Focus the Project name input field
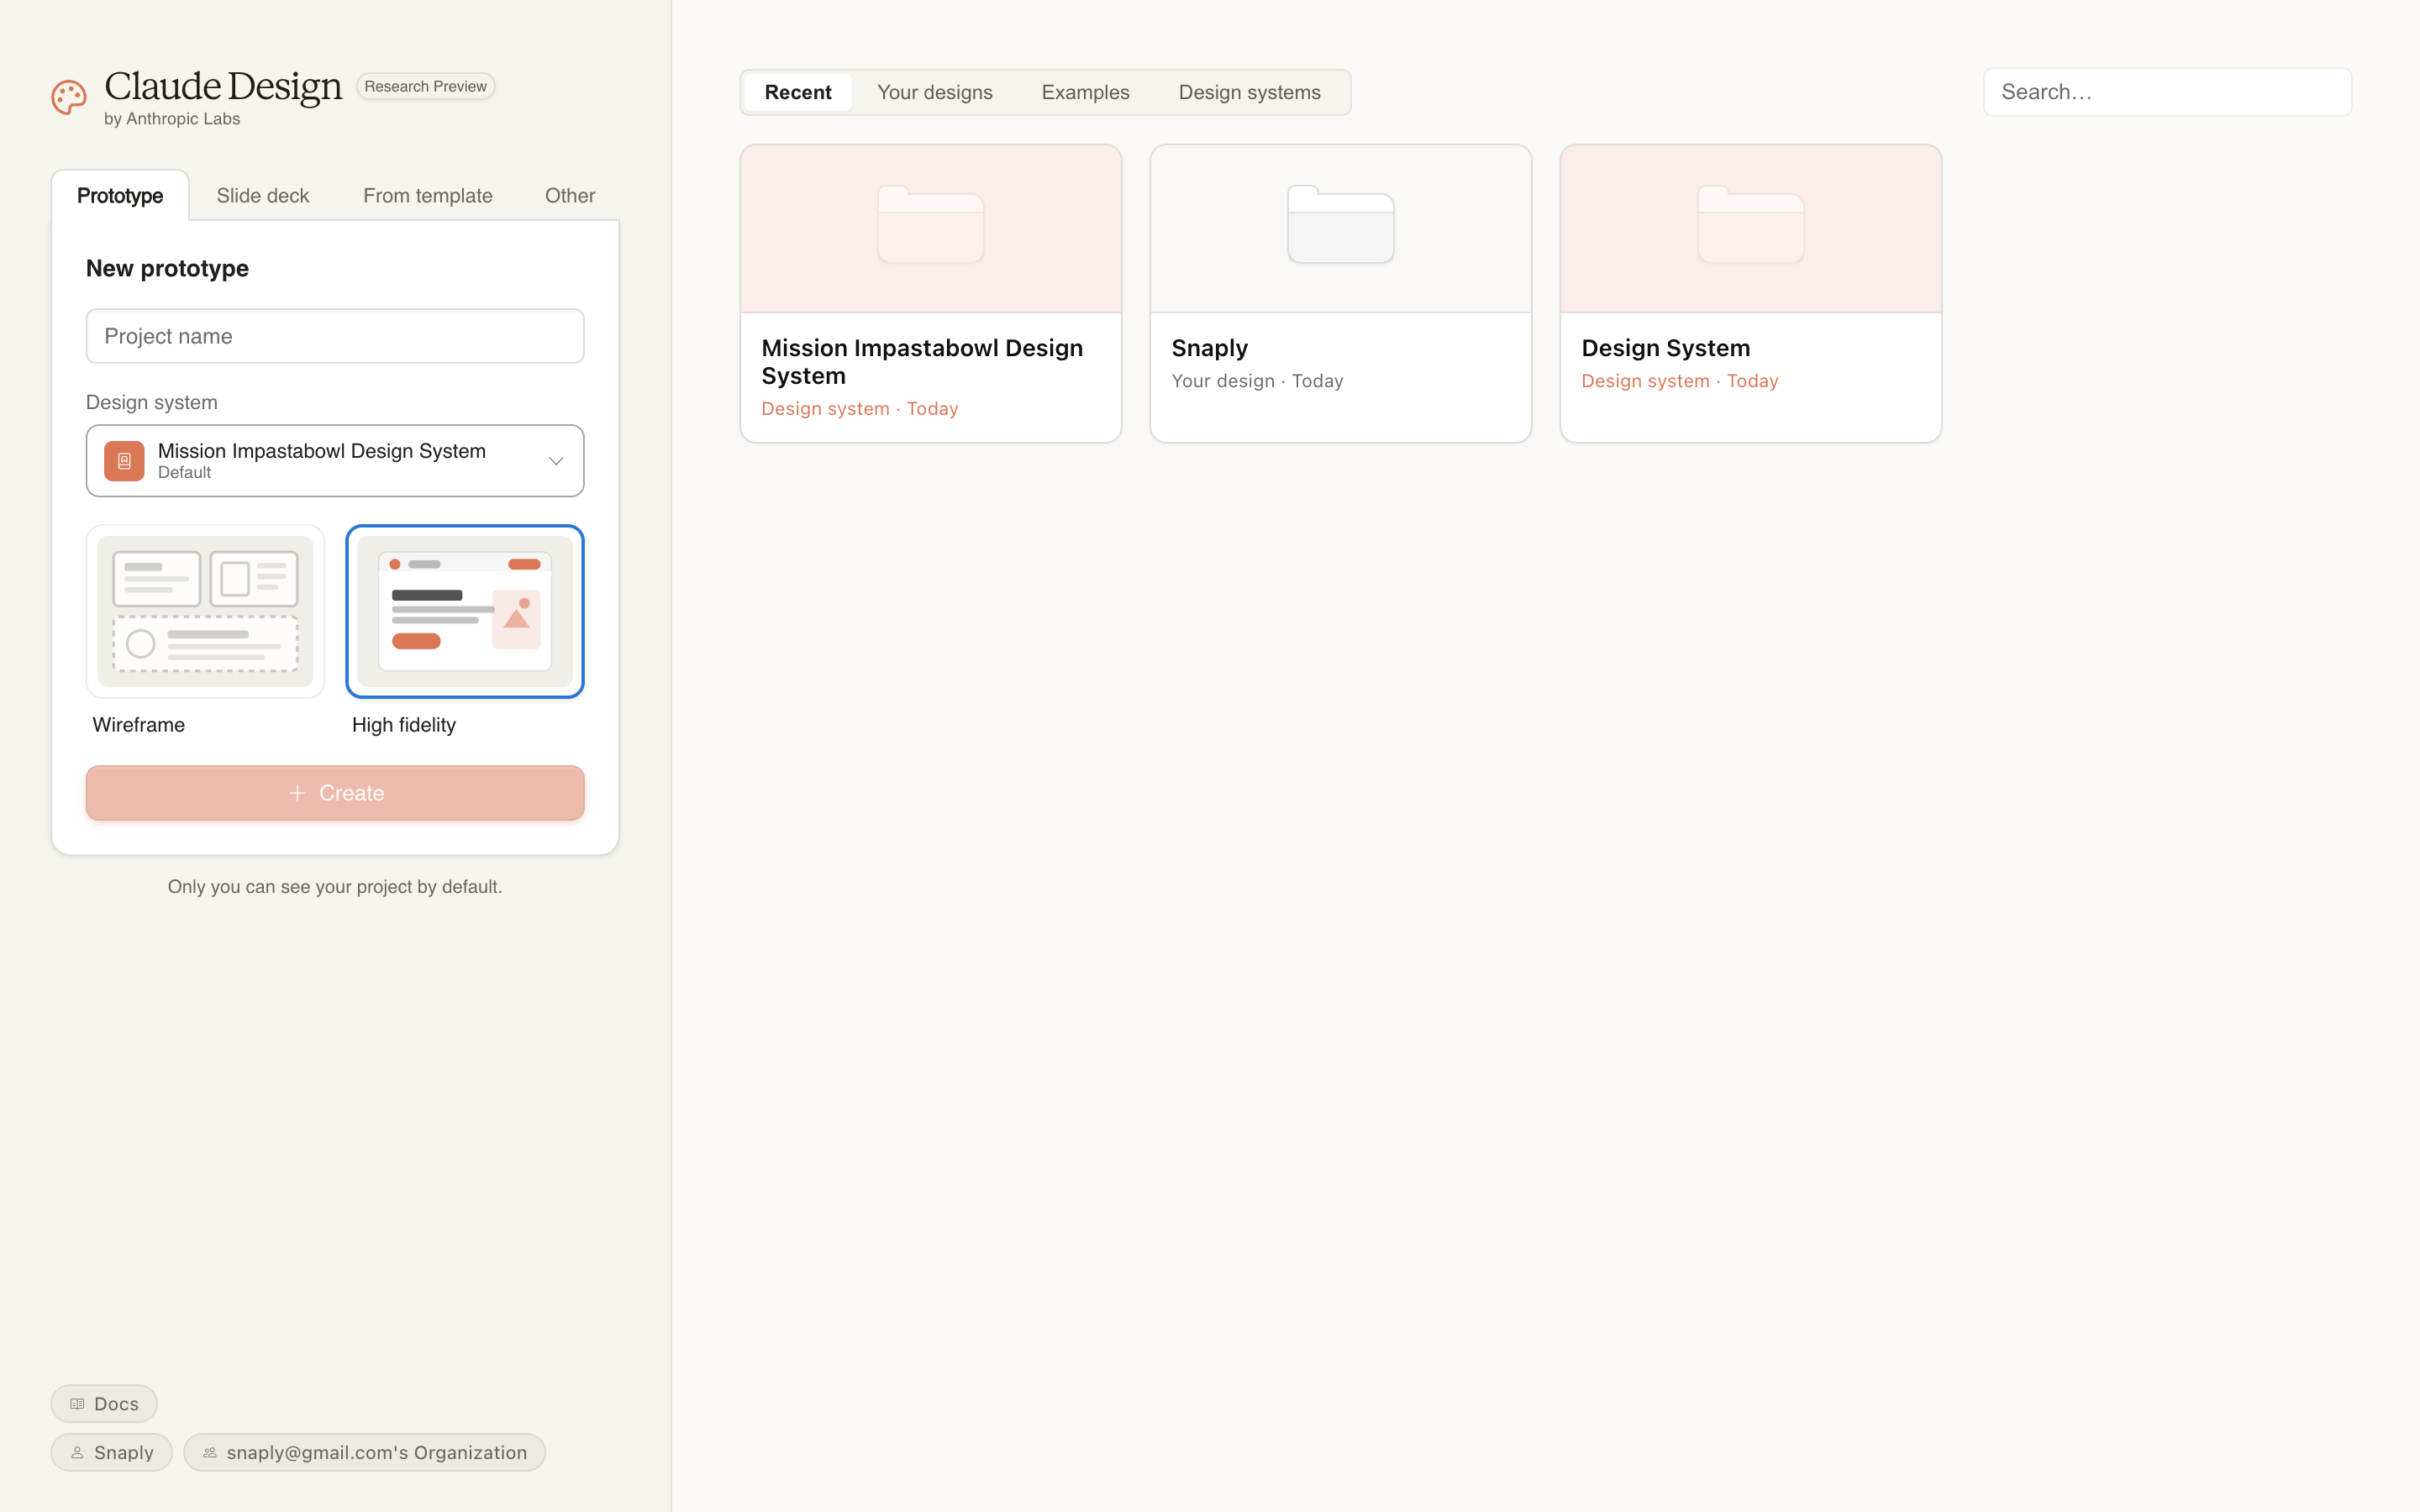The height and width of the screenshot is (1512, 2420). pyautogui.click(x=335, y=336)
